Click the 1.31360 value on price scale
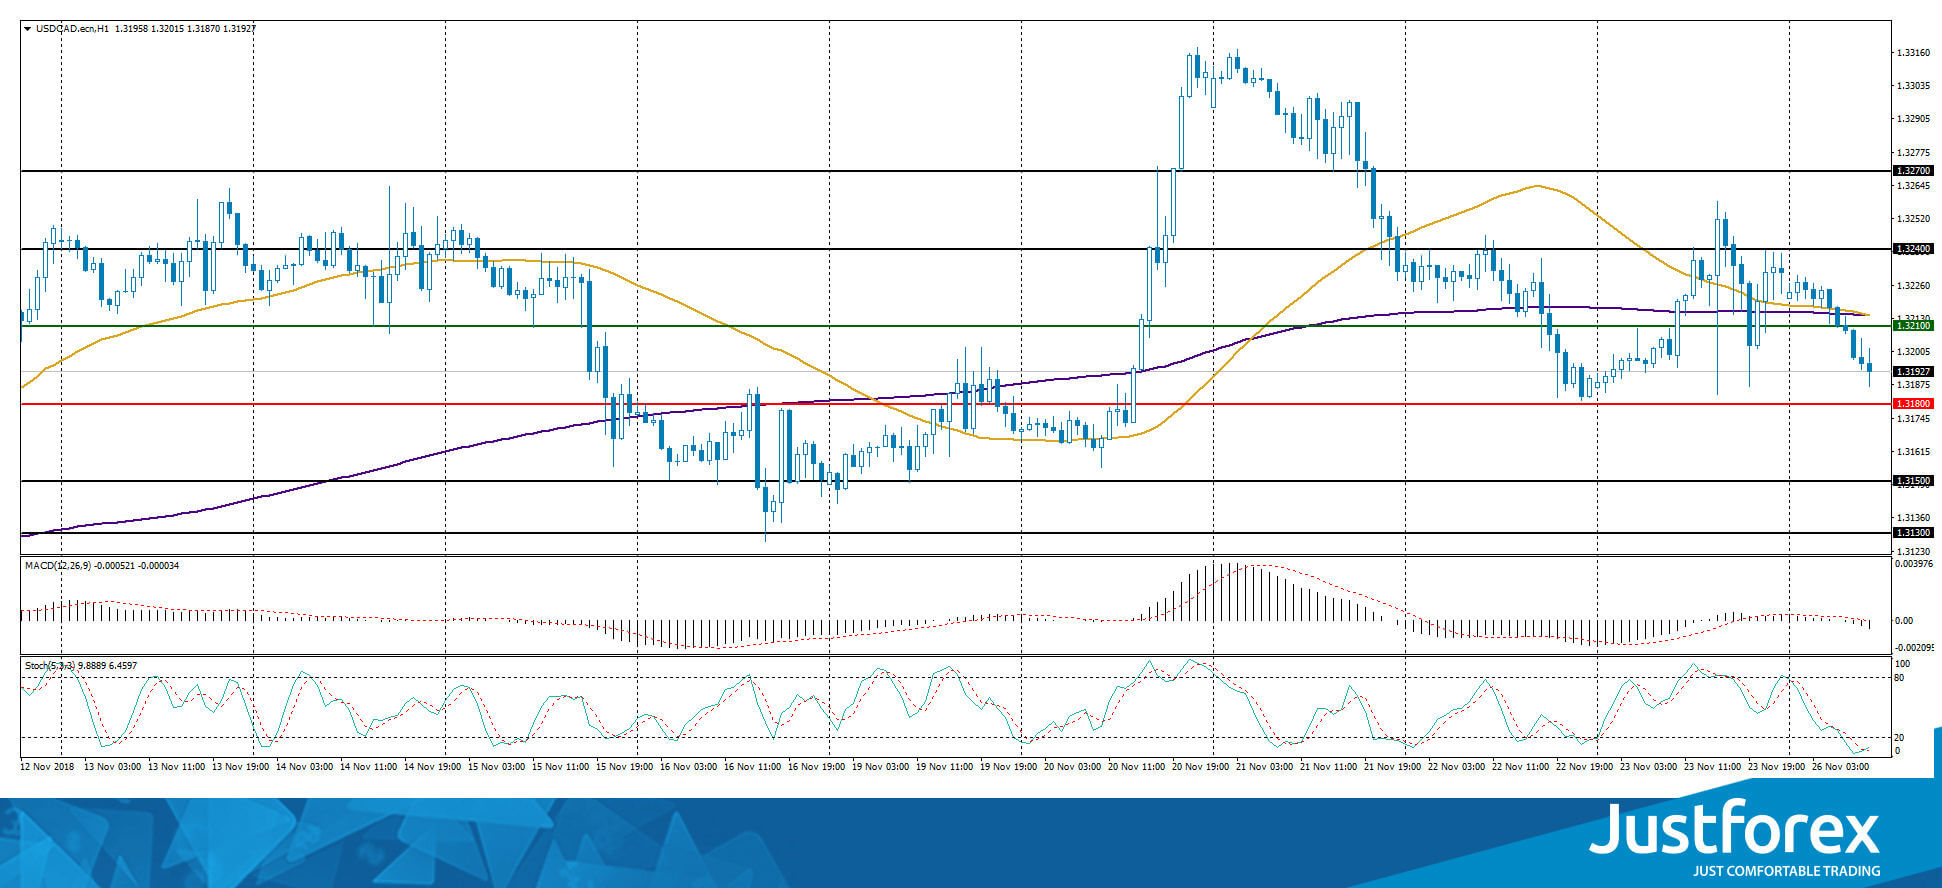This screenshot has width=1942, height=888. (x=1913, y=518)
